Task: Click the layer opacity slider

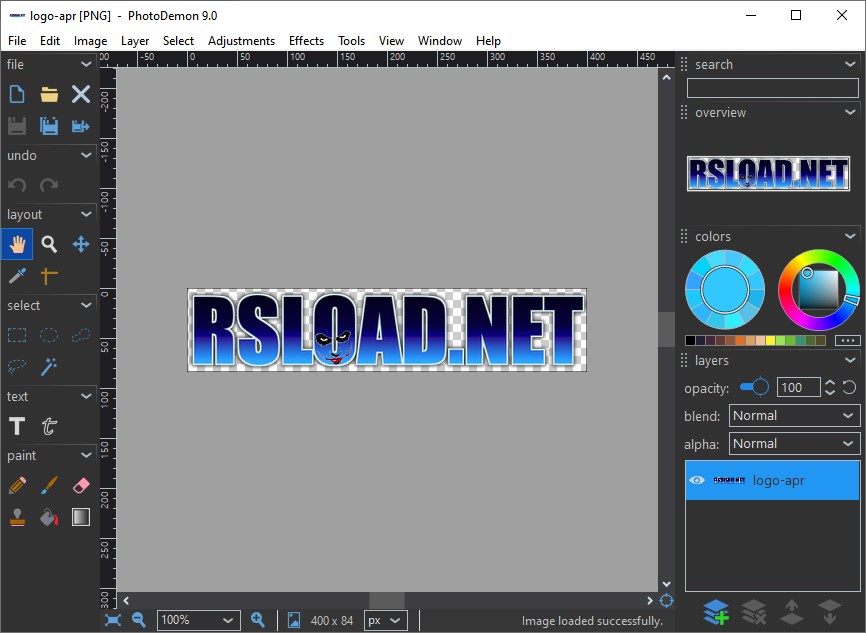Action: pyautogui.click(x=754, y=387)
